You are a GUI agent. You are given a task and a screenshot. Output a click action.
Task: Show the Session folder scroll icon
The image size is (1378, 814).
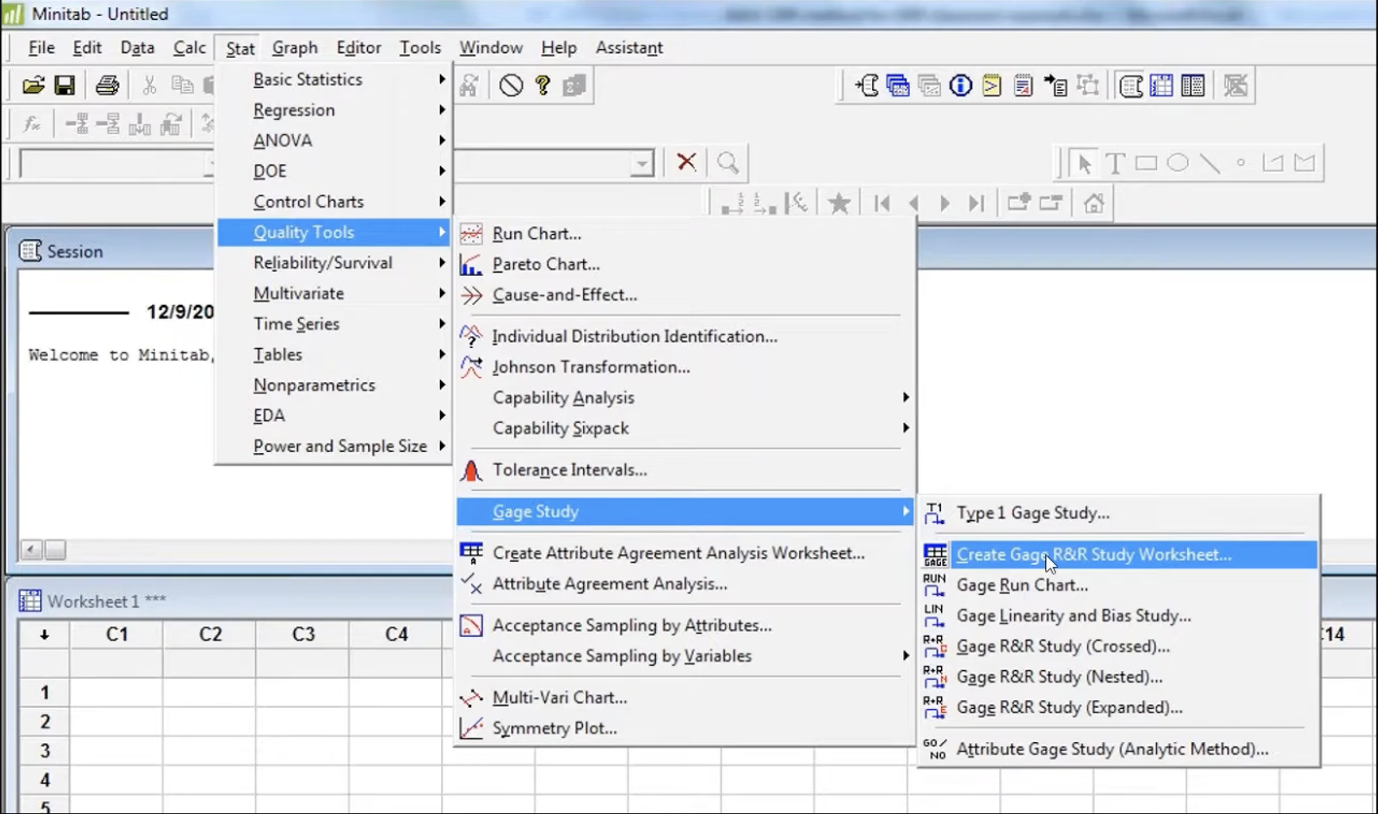click(867, 86)
